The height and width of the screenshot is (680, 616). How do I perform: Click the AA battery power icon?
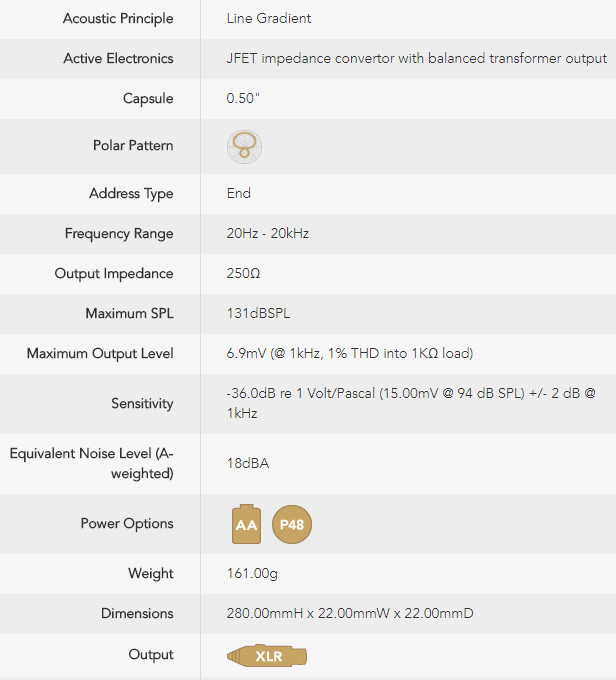tap(246, 524)
